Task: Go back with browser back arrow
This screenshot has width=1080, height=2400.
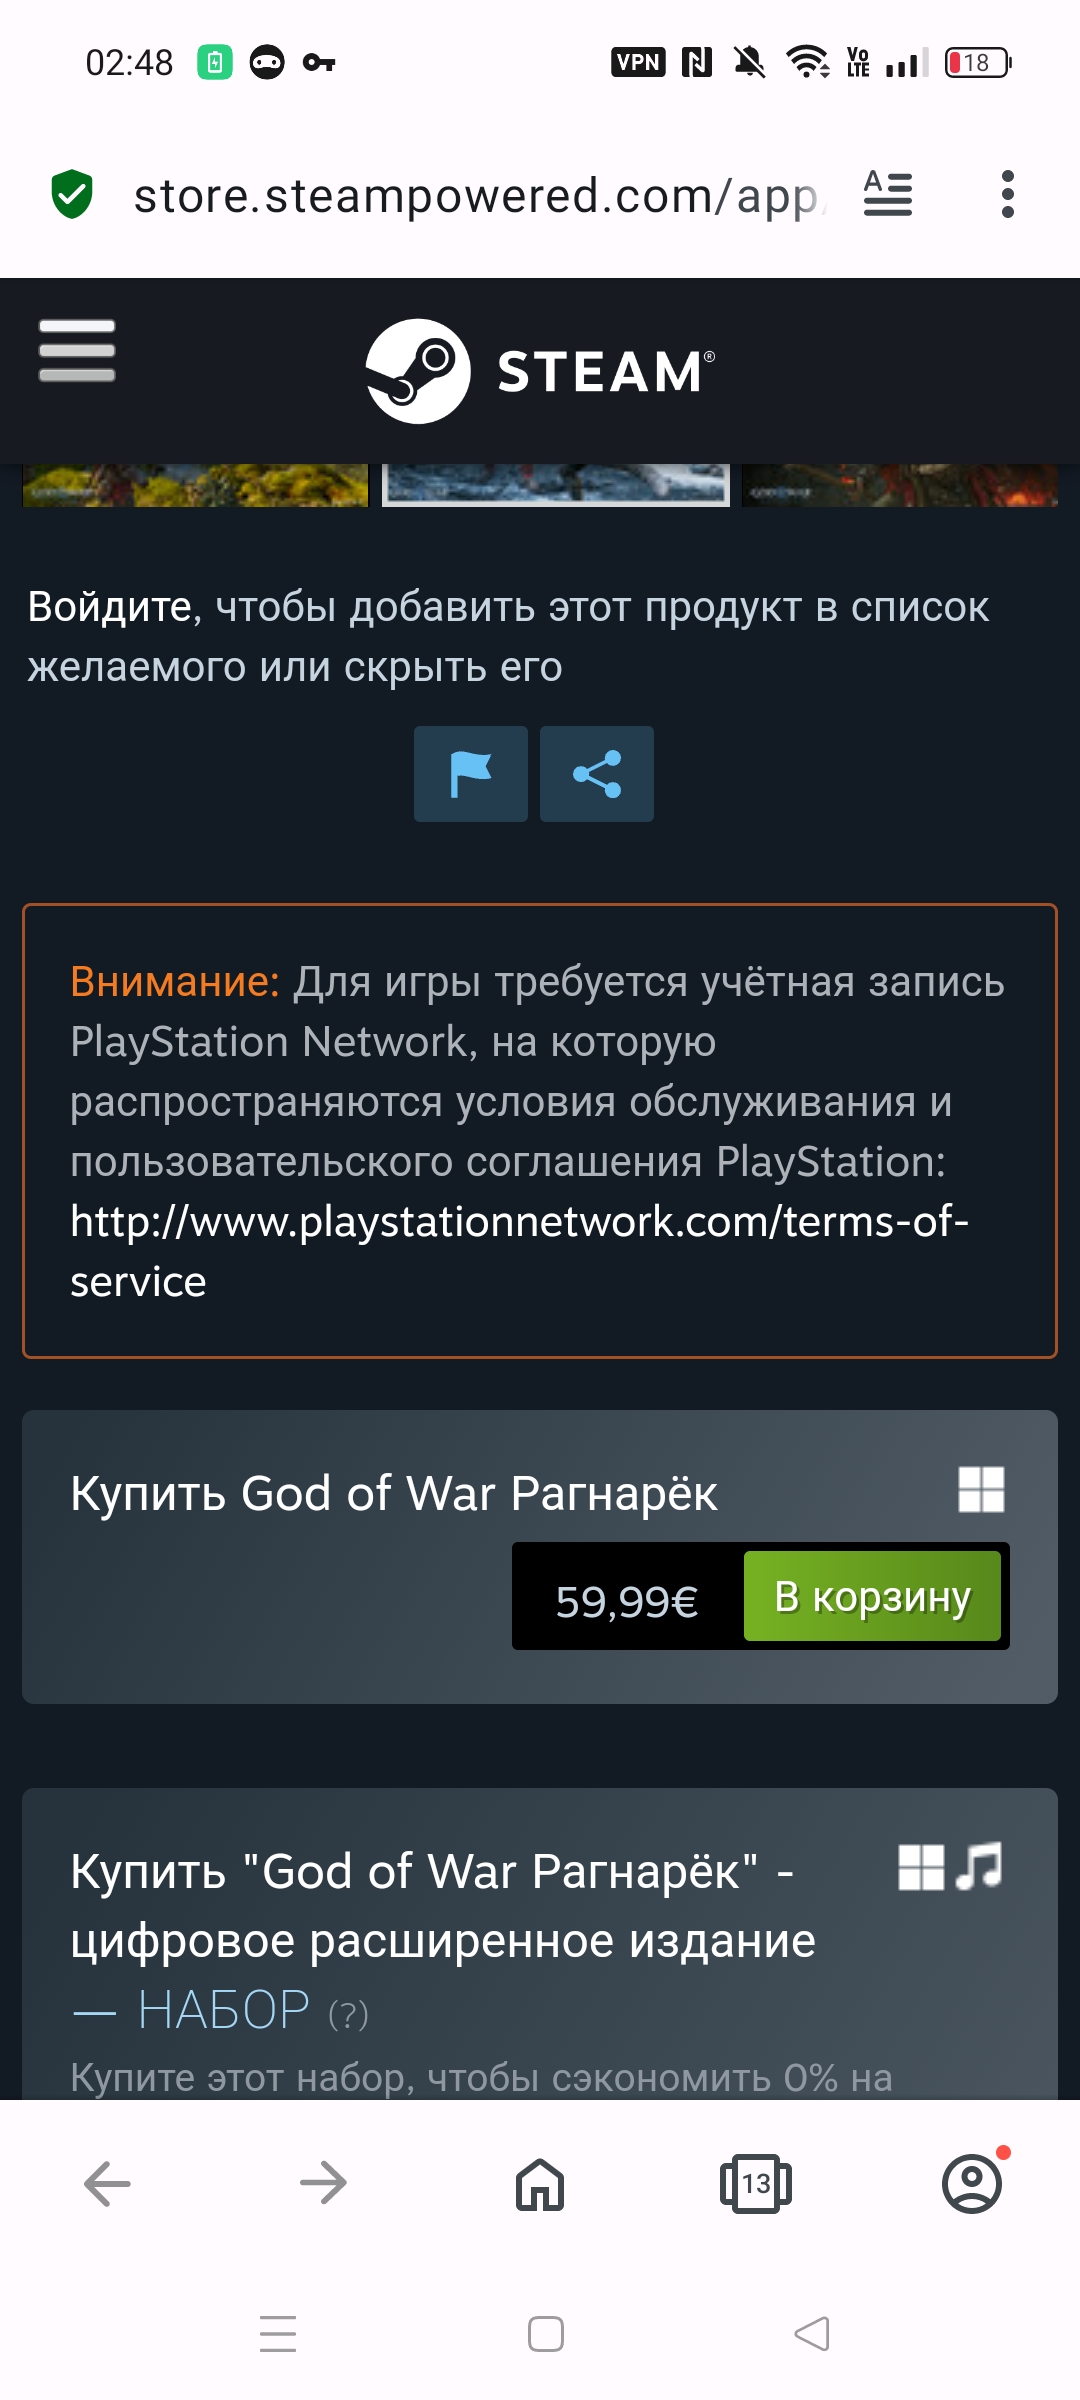Action: (107, 2183)
